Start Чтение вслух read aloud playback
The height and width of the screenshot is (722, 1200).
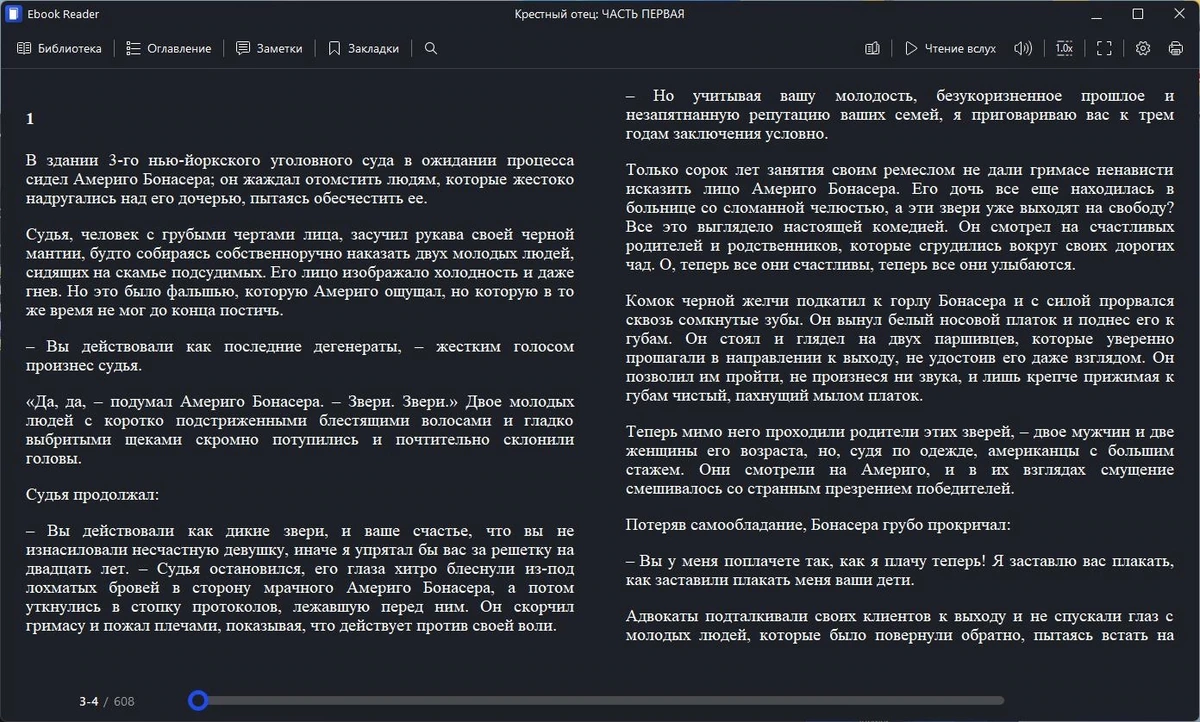click(x=951, y=48)
